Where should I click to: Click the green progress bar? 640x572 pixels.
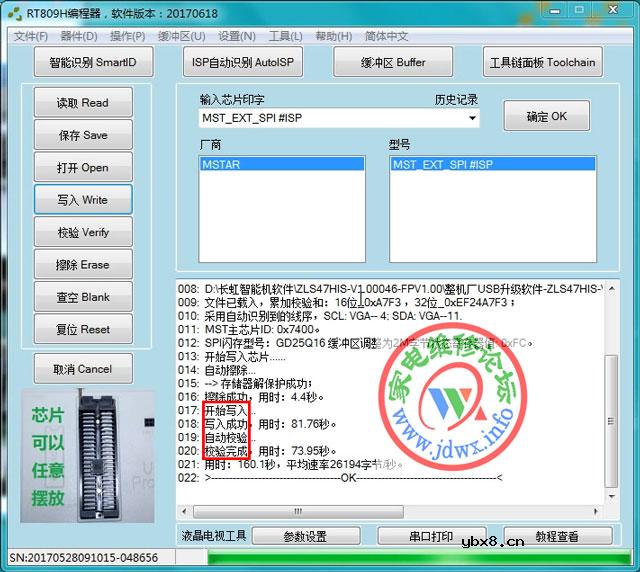pos(420,558)
